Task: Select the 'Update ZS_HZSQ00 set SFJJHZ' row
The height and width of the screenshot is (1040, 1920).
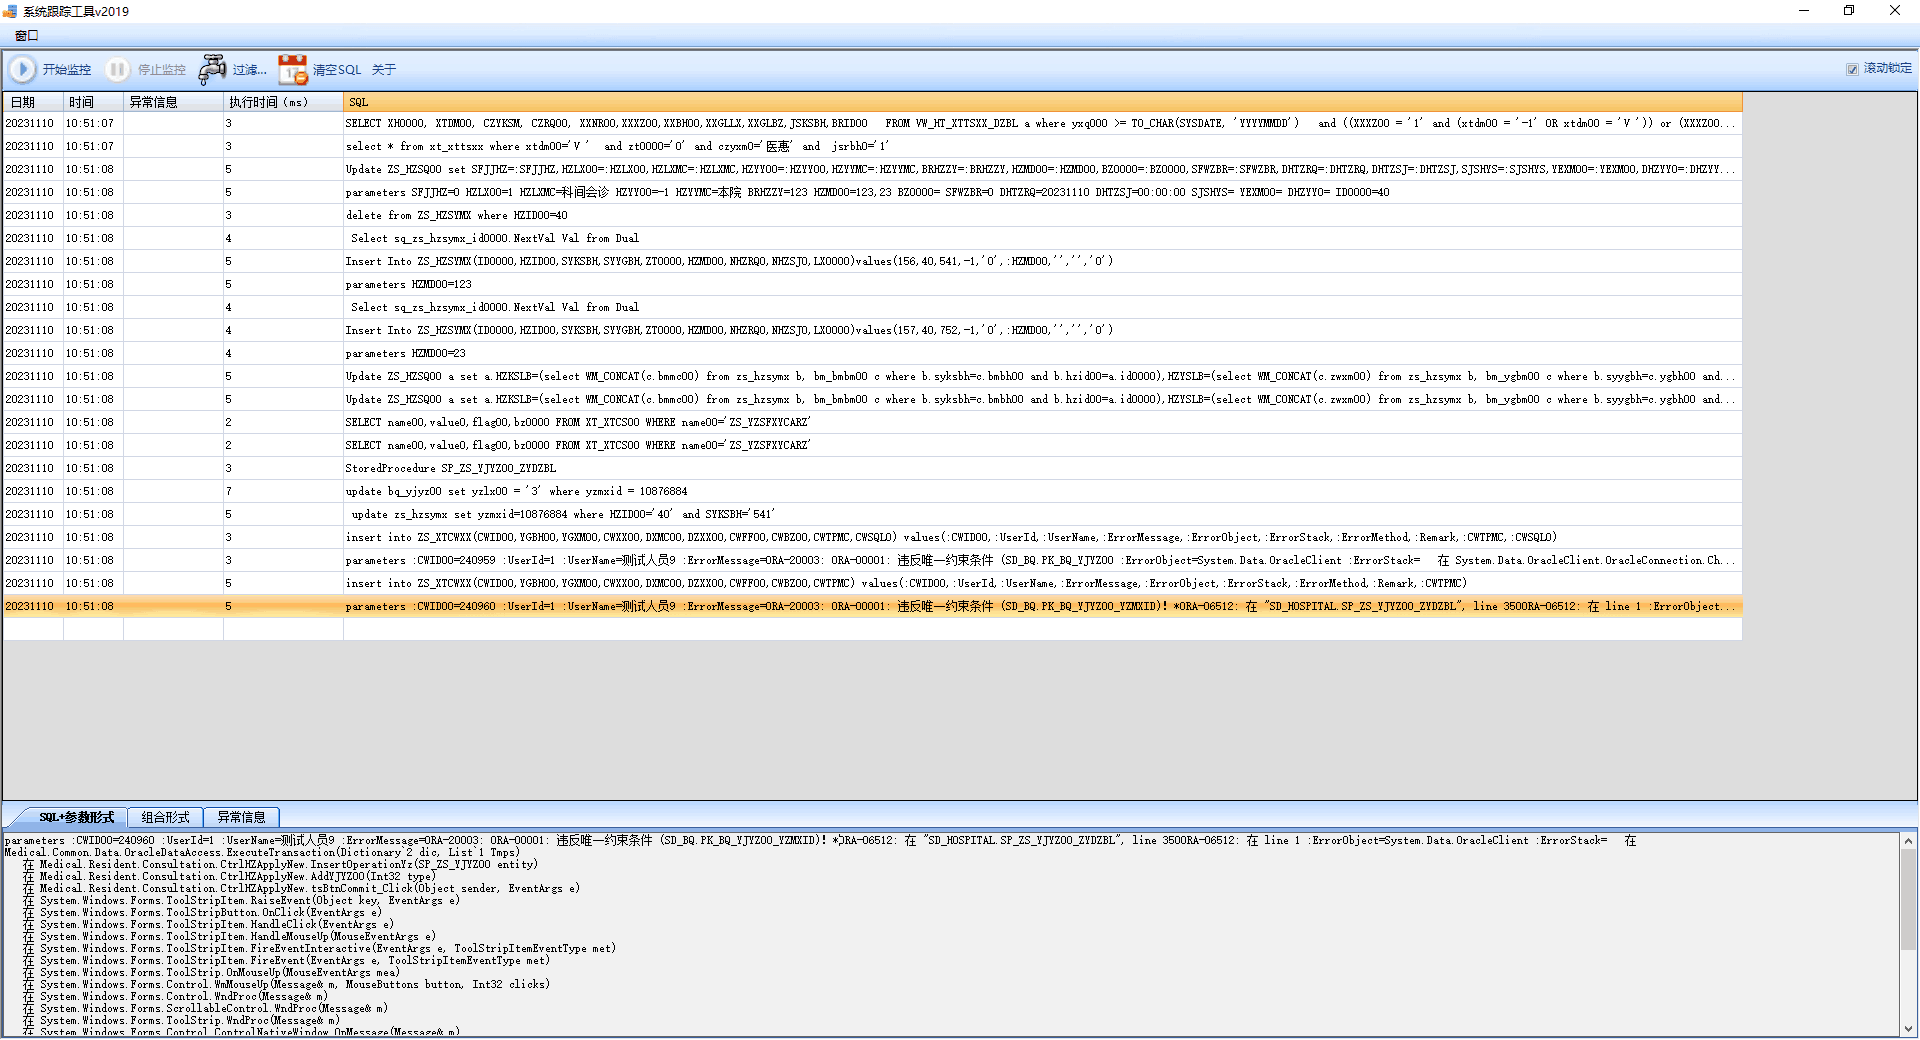Action: 872,169
